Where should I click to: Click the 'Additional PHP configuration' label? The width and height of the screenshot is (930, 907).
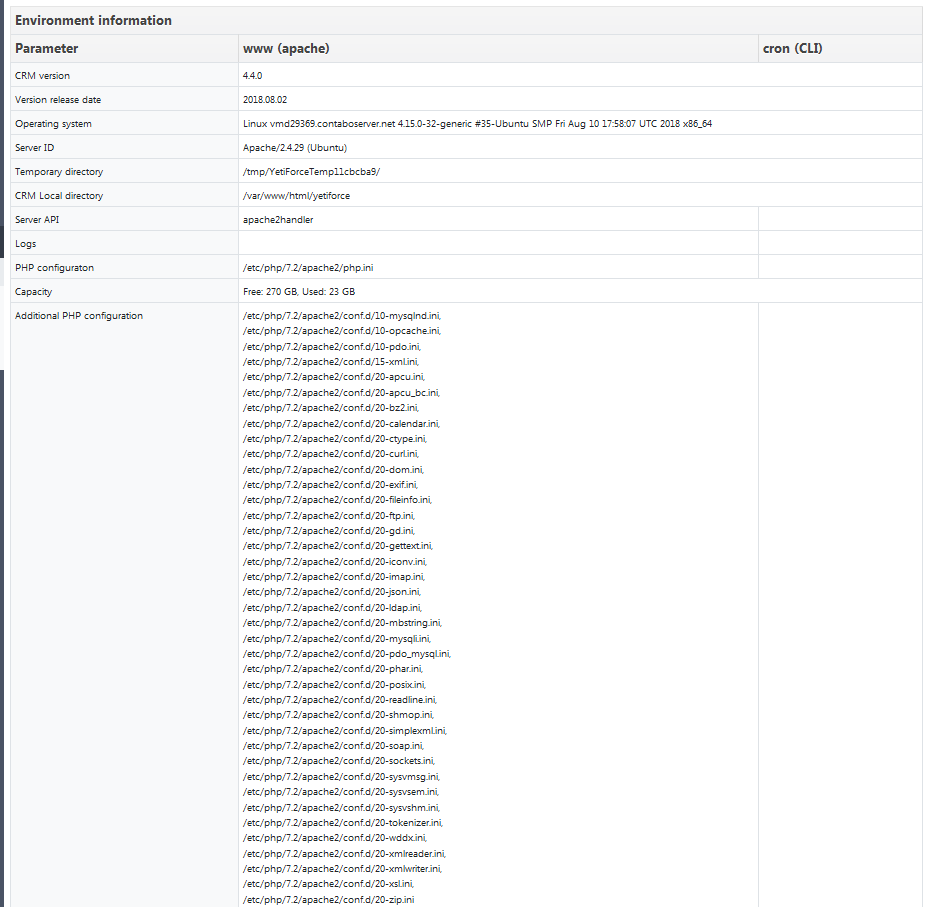(x=79, y=316)
